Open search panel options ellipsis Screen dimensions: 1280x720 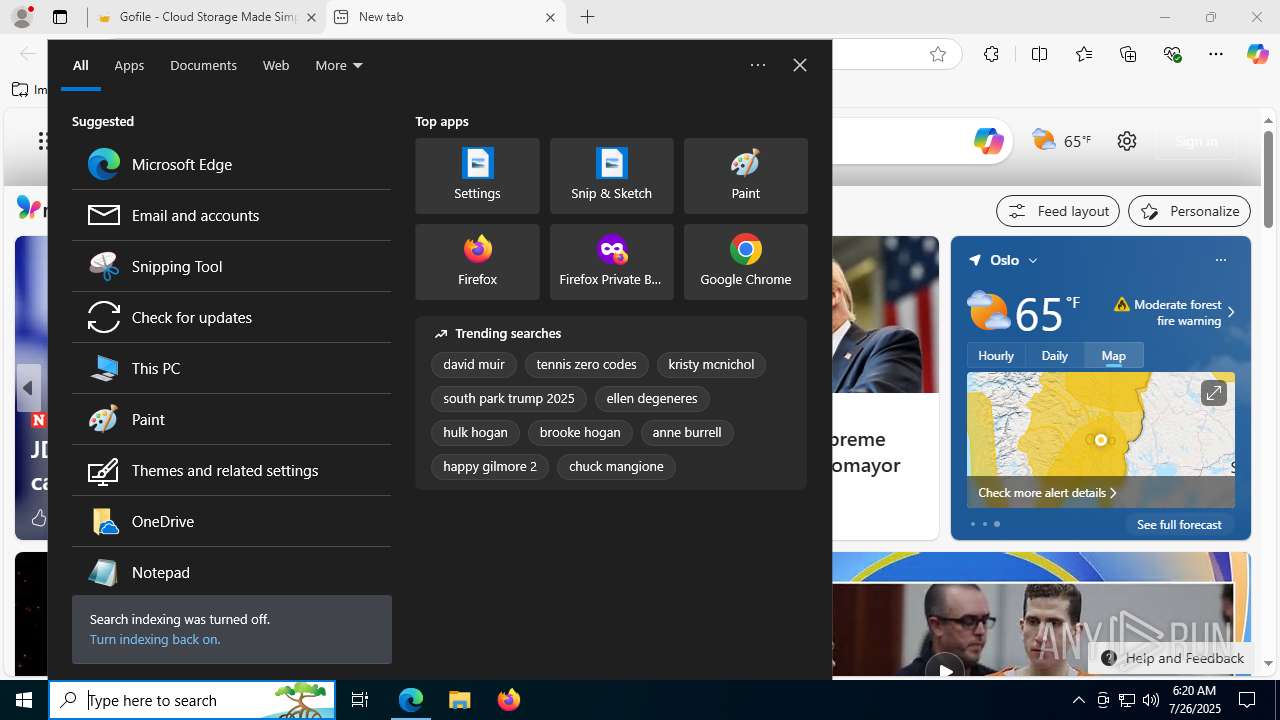point(758,65)
